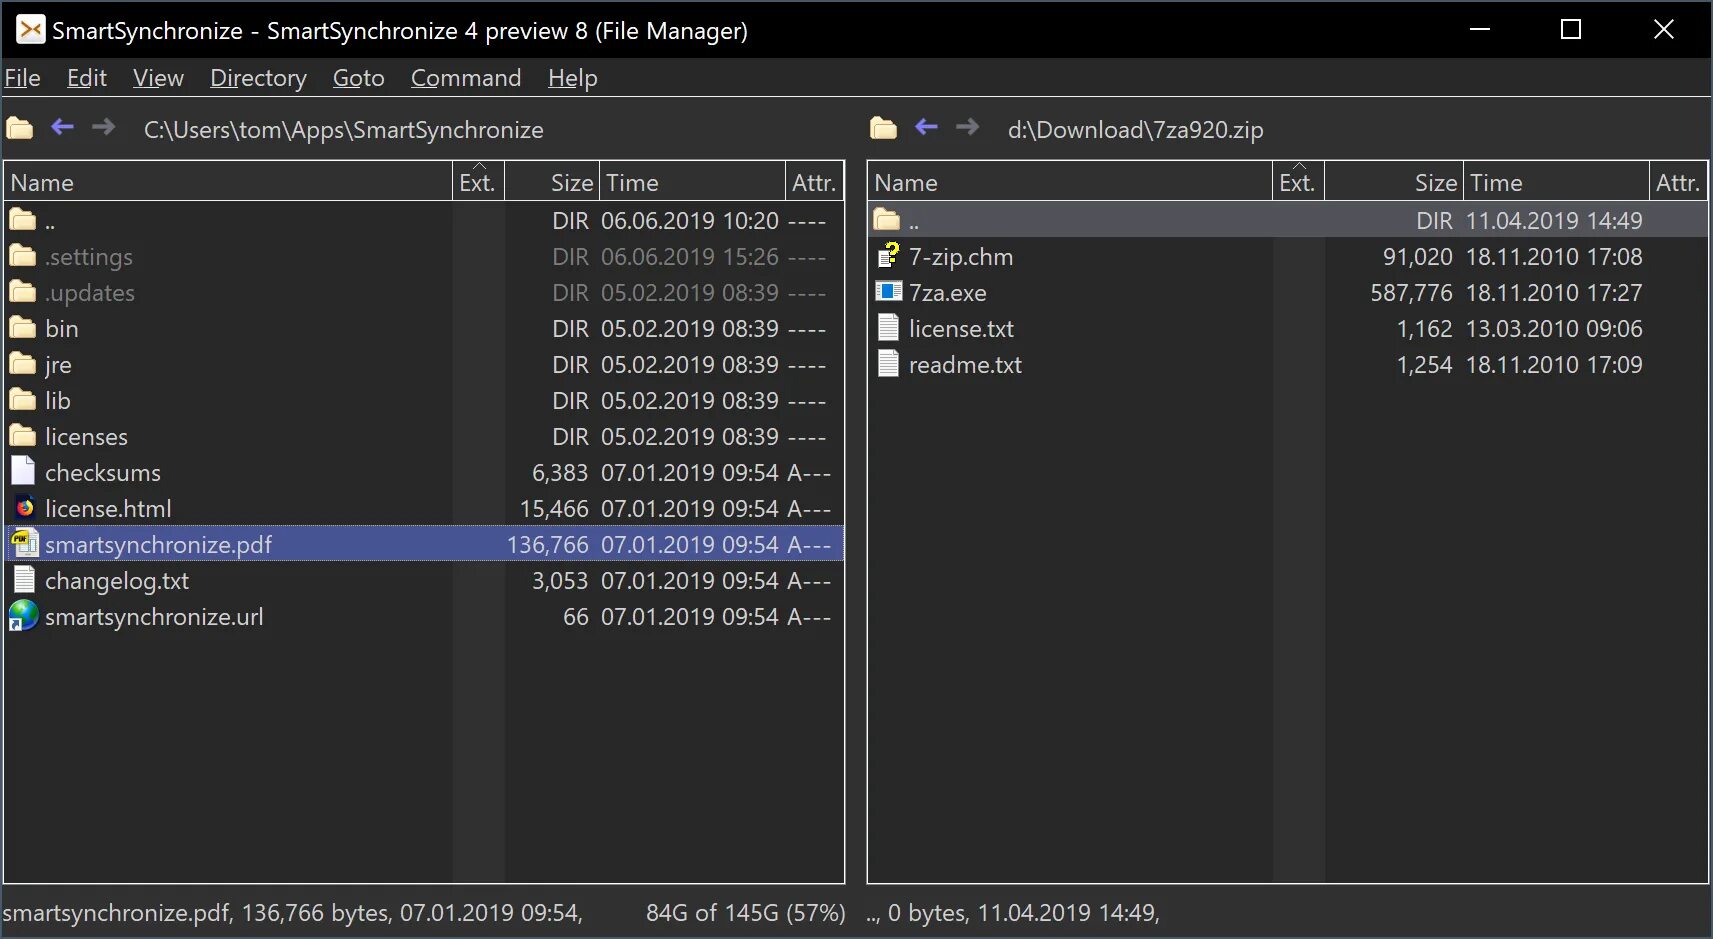Select the lib folder icon

[x=23, y=400]
